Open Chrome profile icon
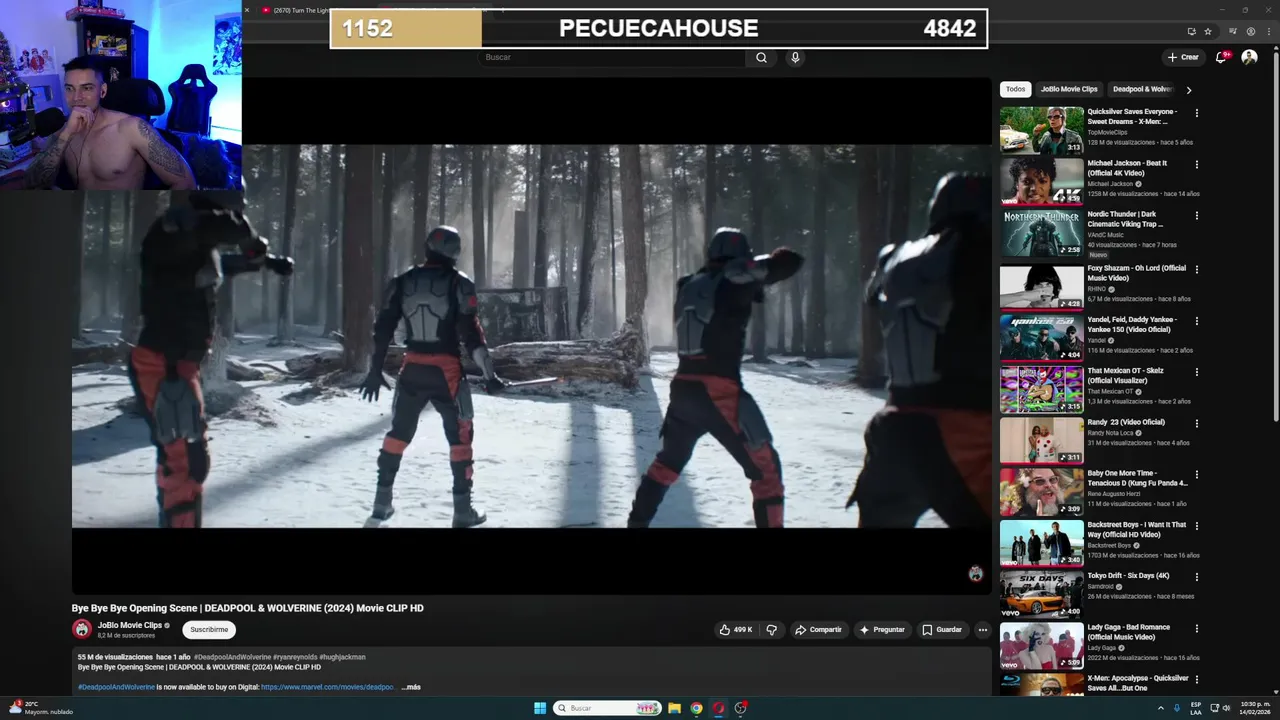The image size is (1280, 720). [x=1251, y=31]
